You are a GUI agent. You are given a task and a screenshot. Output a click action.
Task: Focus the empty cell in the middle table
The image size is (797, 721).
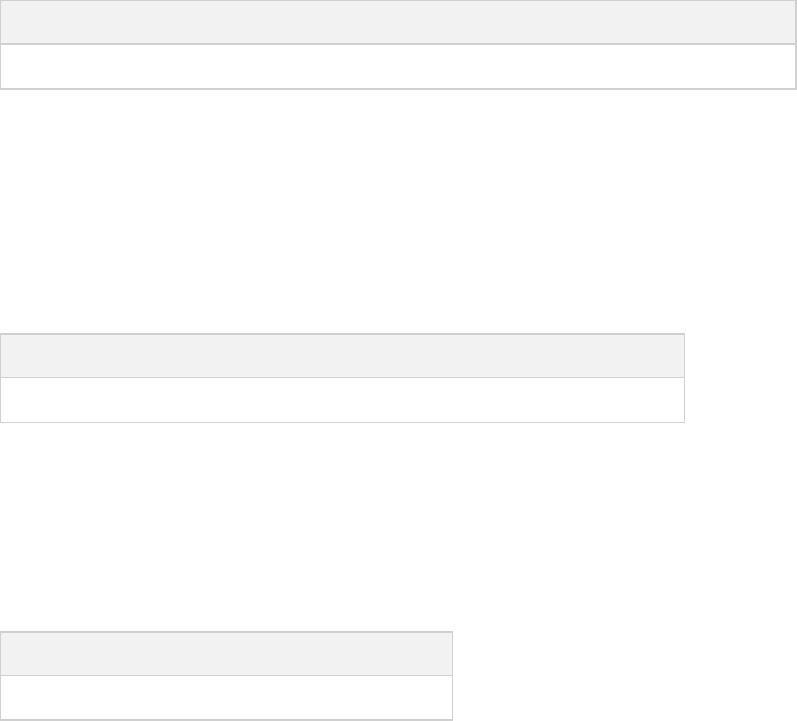click(x=342, y=400)
